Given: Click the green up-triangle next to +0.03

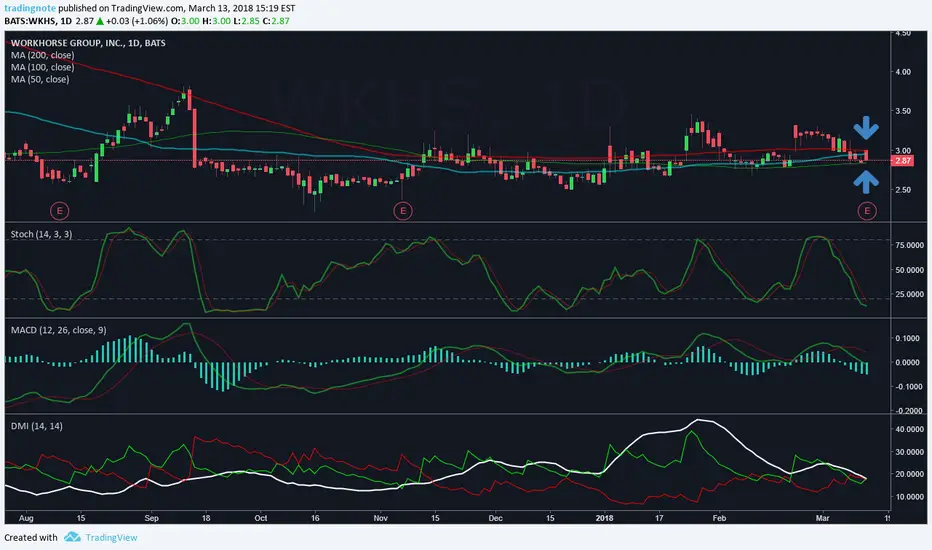Looking at the screenshot, I should (100, 21).
